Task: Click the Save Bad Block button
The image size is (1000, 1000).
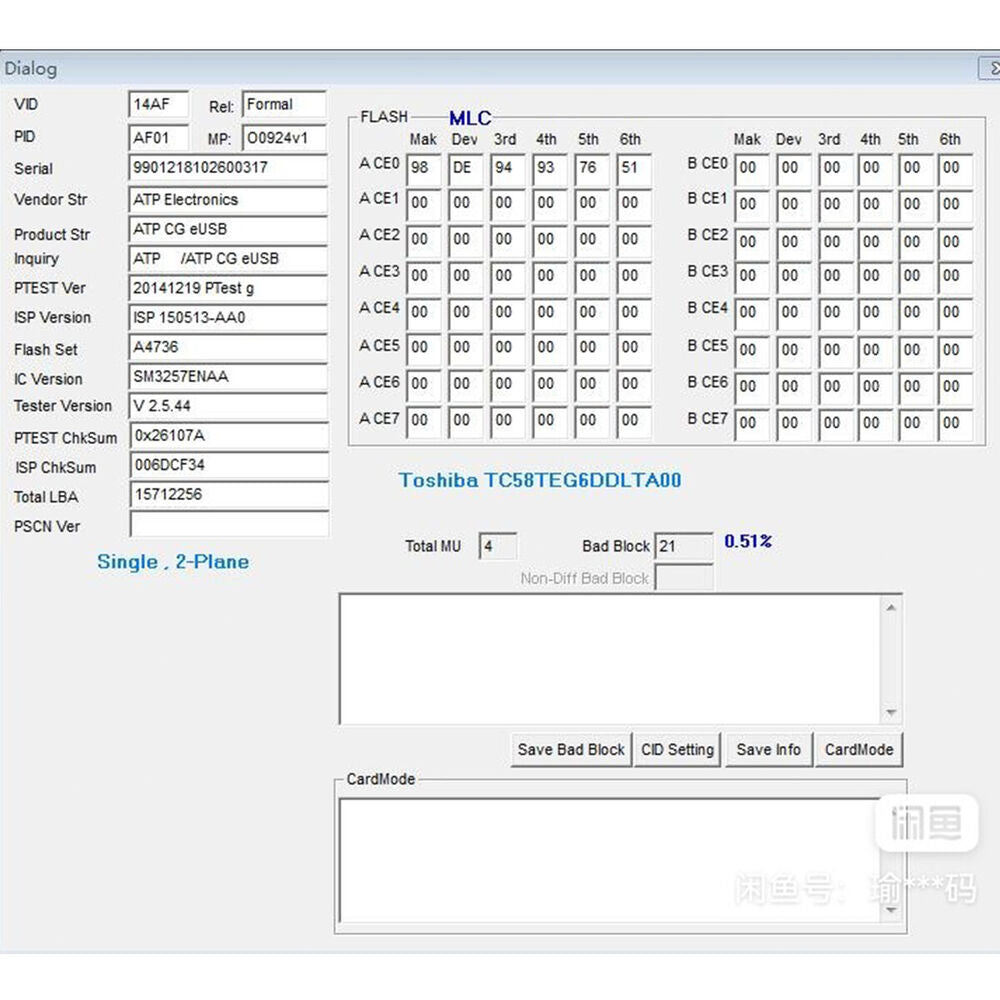Action: 571,750
